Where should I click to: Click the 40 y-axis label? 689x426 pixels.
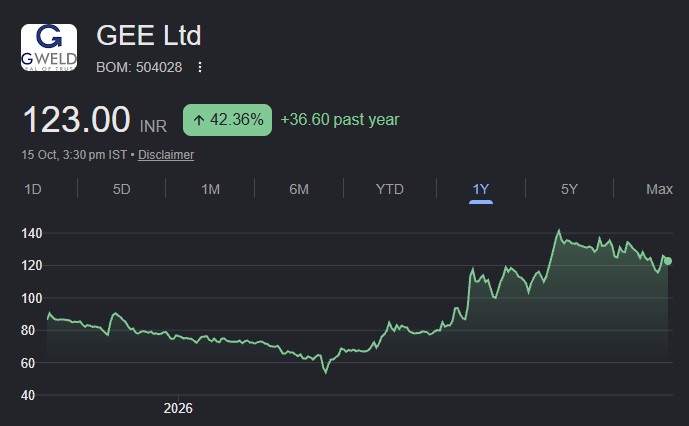click(28, 395)
